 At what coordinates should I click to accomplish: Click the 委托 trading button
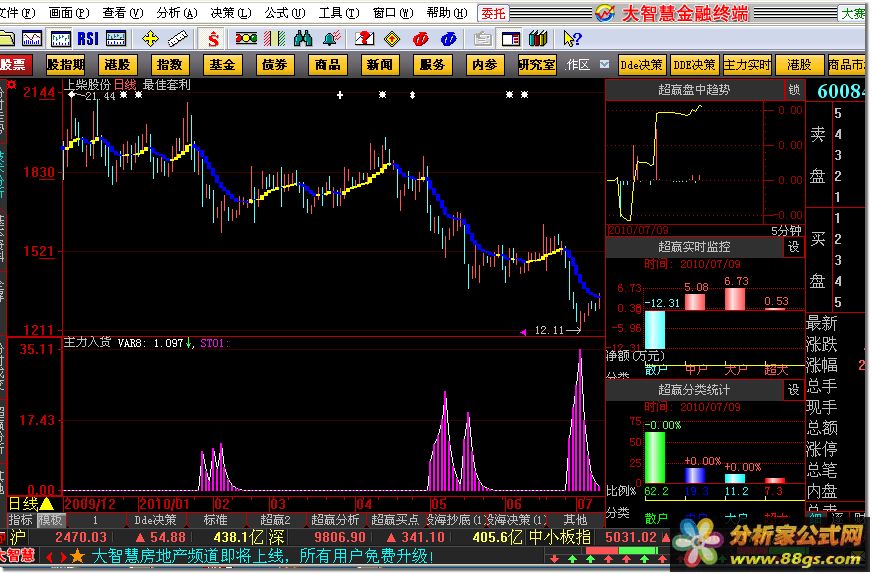coord(493,13)
